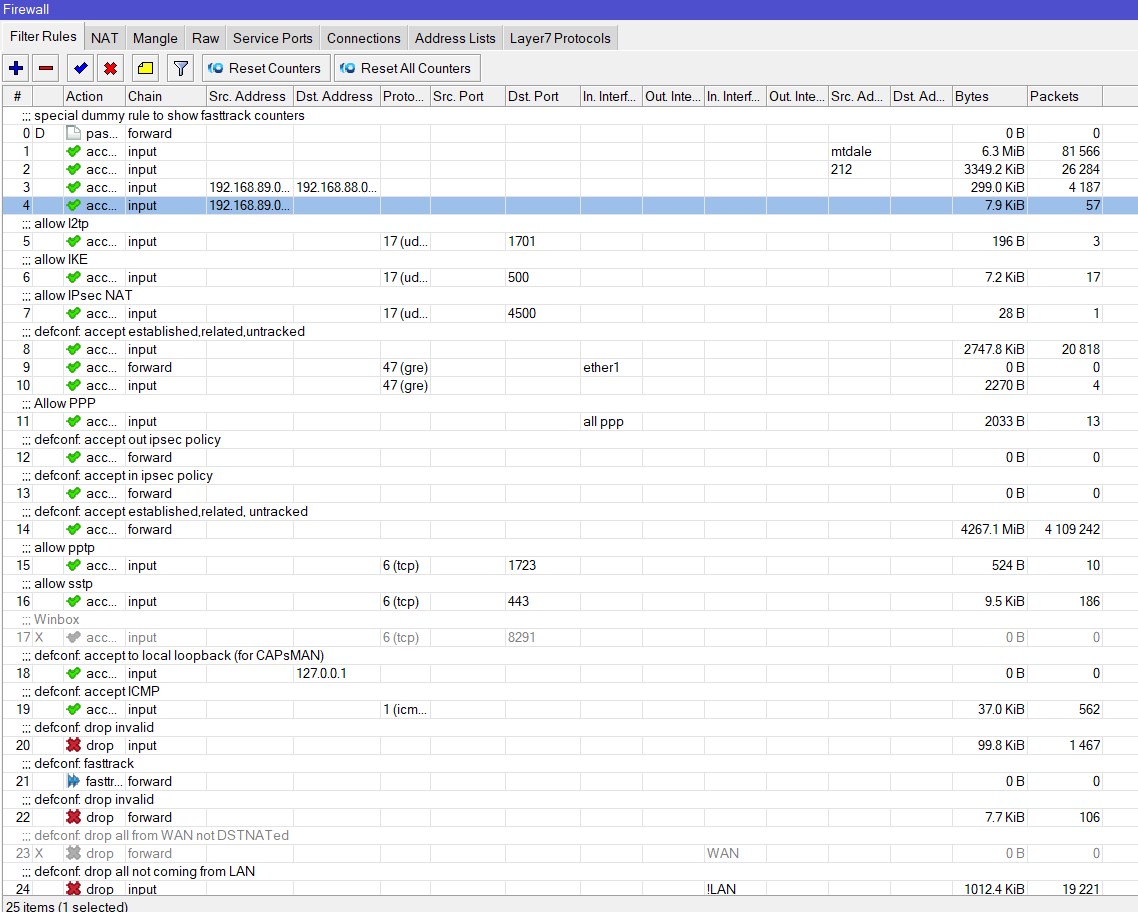1138x912 pixels.
Task: Open the Raw tab
Action: pos(205,38)
